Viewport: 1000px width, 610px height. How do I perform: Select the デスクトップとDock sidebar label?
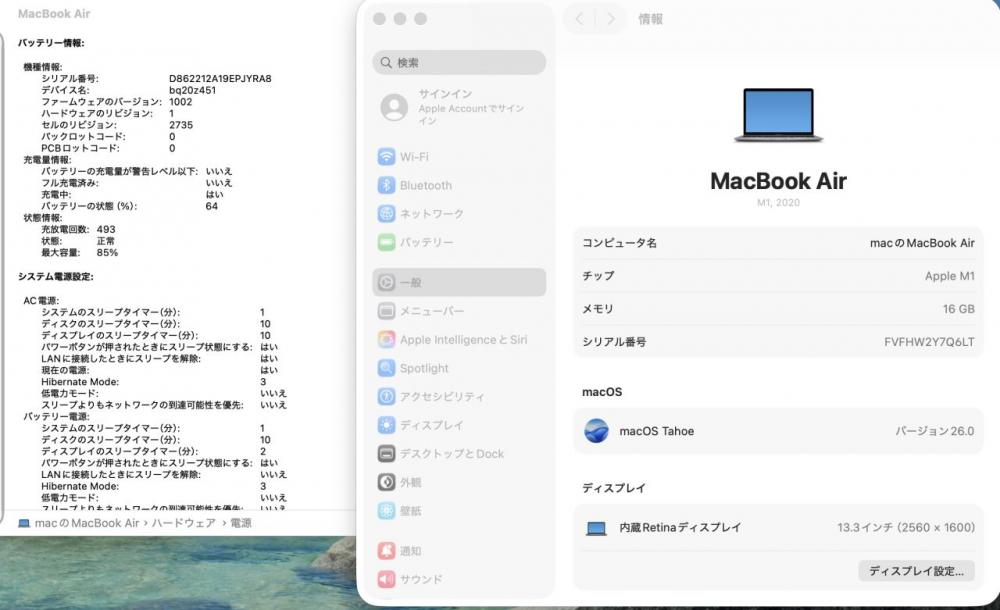(x=452, y=454)
